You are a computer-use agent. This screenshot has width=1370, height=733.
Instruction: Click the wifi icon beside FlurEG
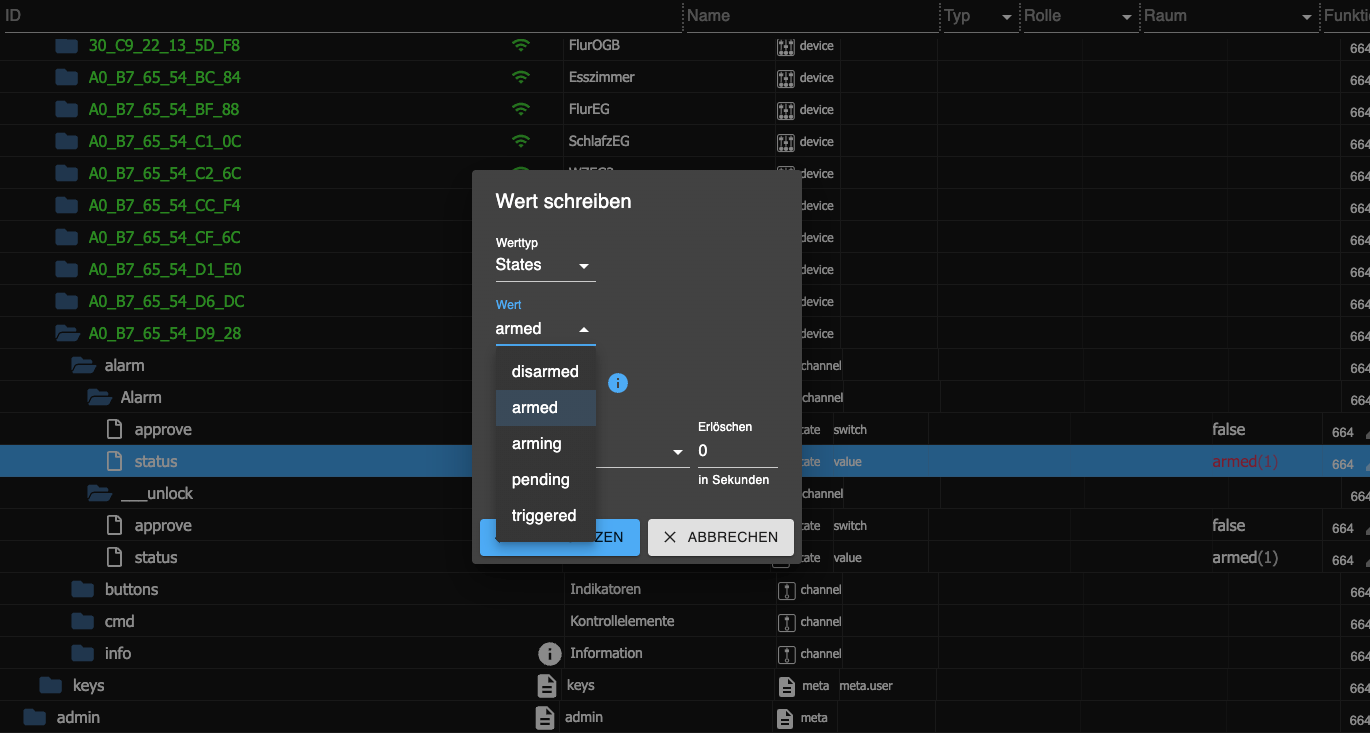tap(520, 109)
